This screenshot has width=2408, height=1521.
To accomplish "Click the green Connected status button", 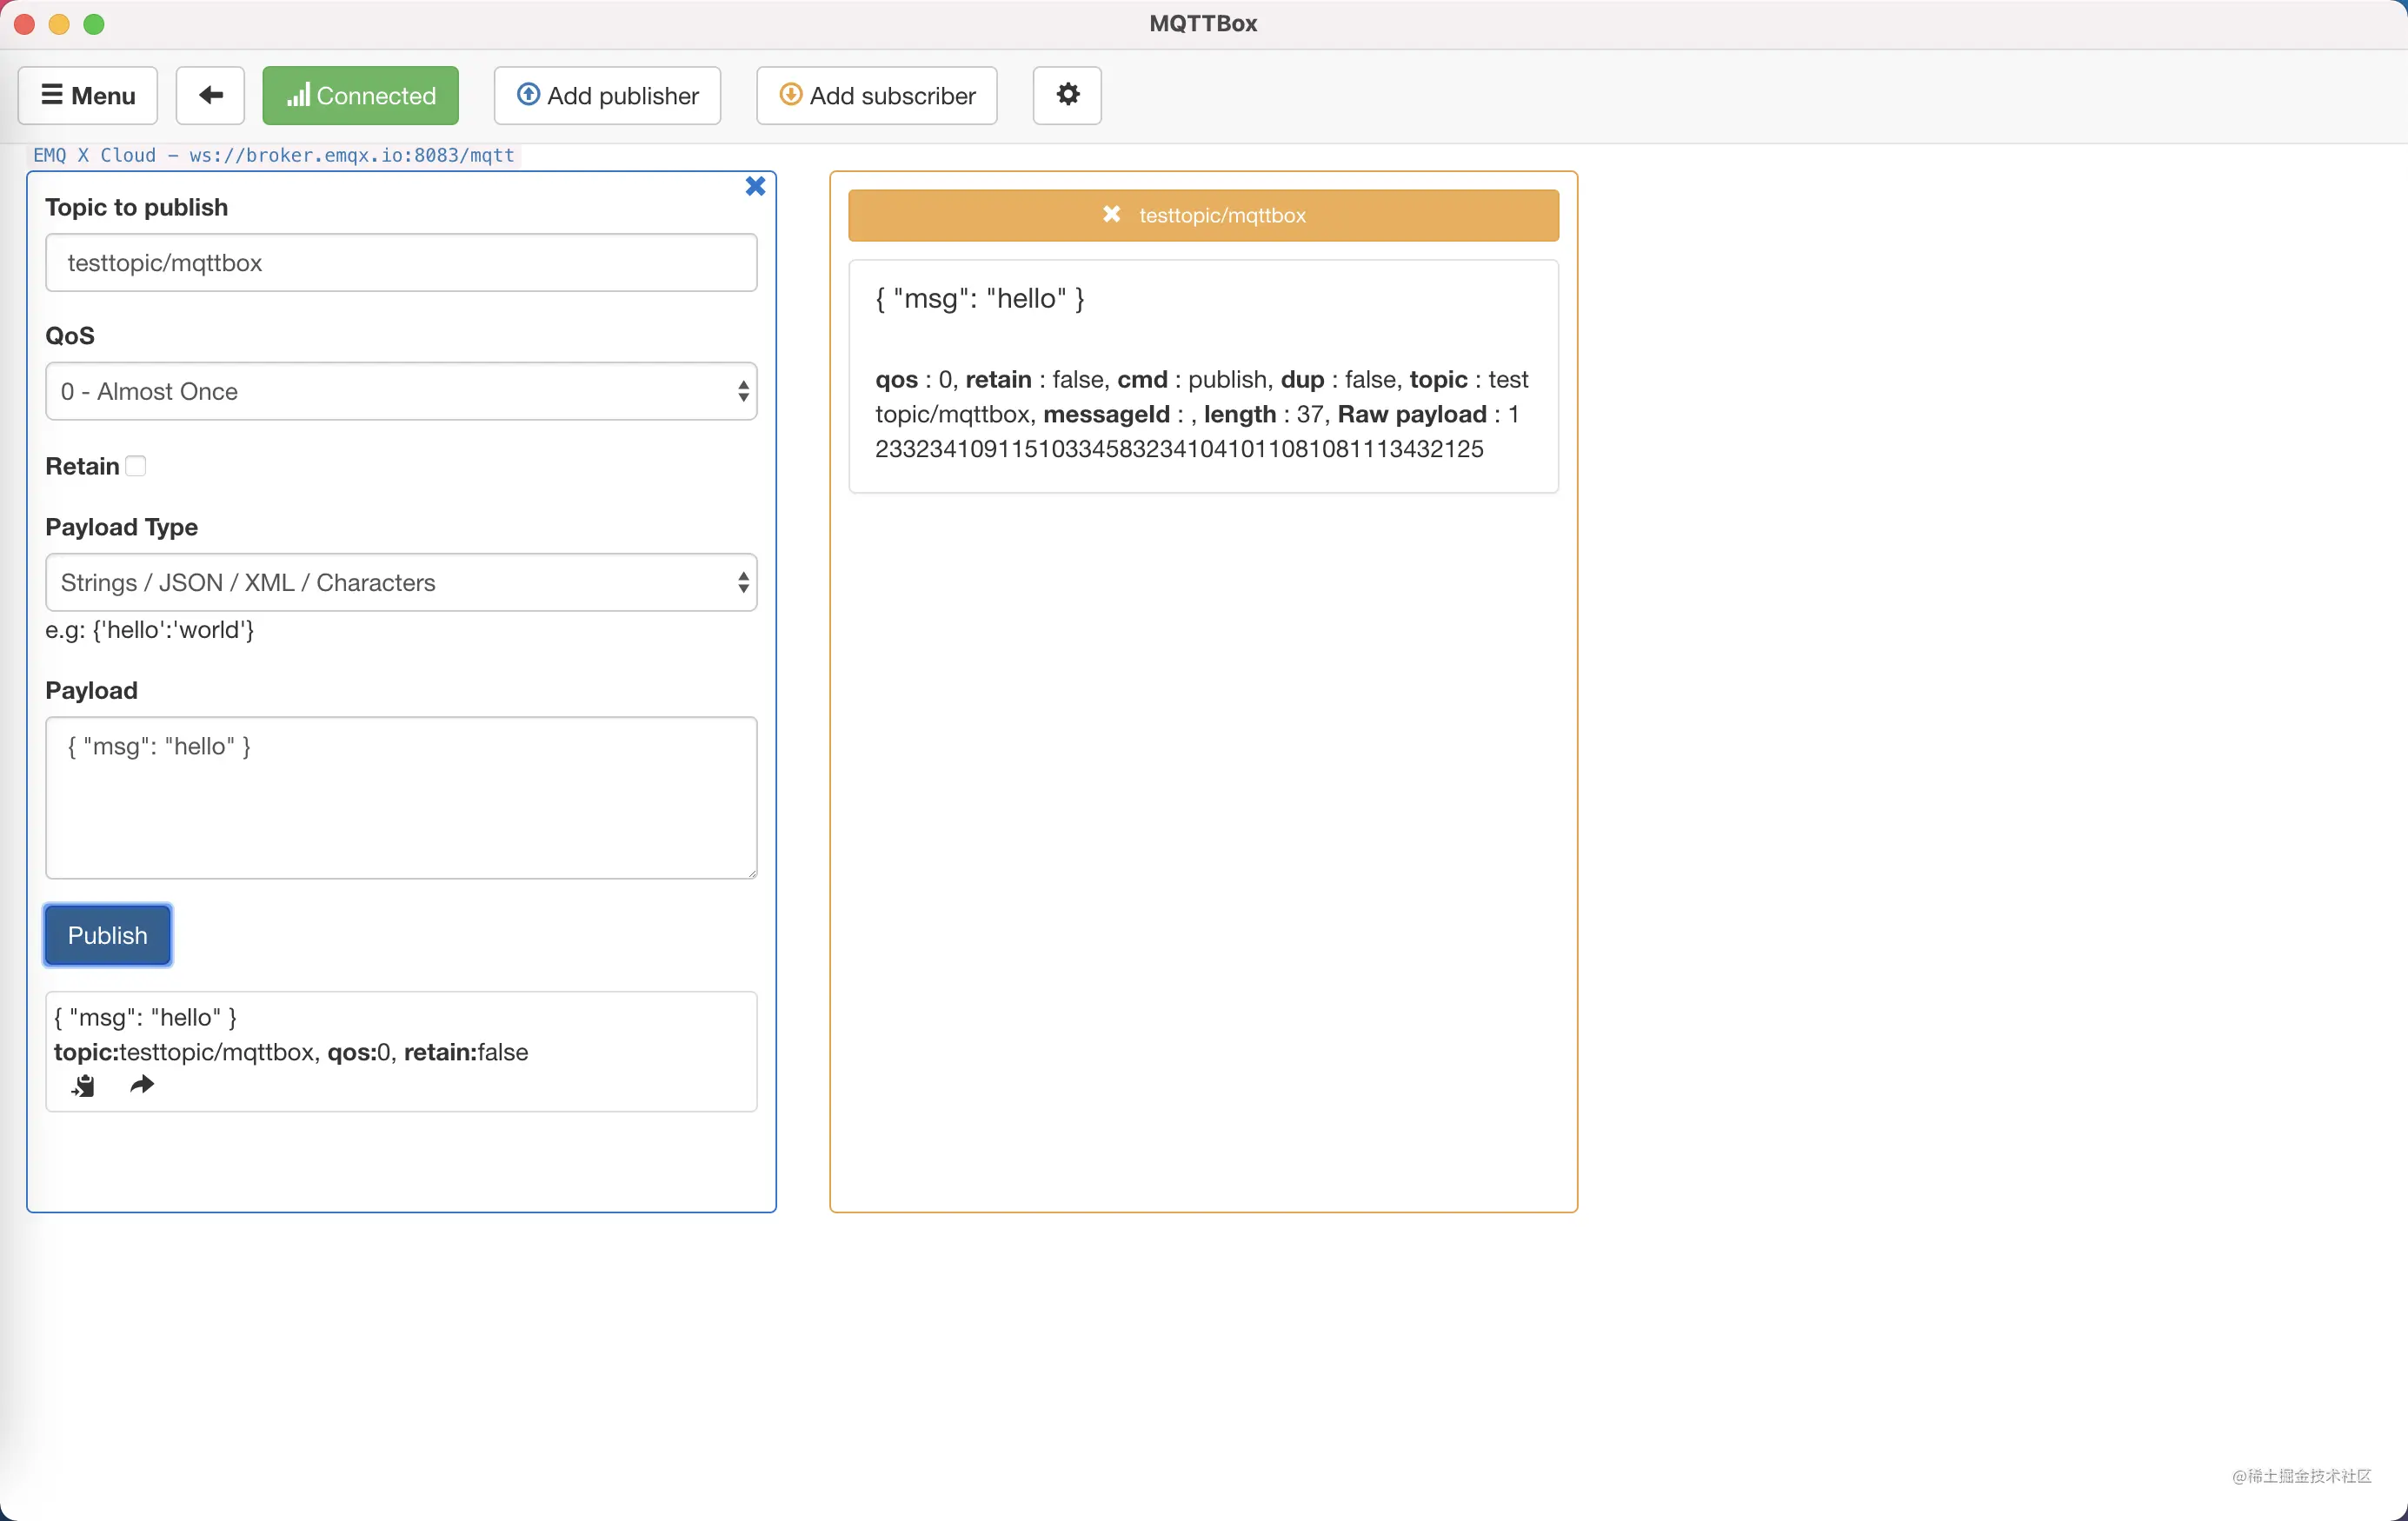I will pos(360,95).
